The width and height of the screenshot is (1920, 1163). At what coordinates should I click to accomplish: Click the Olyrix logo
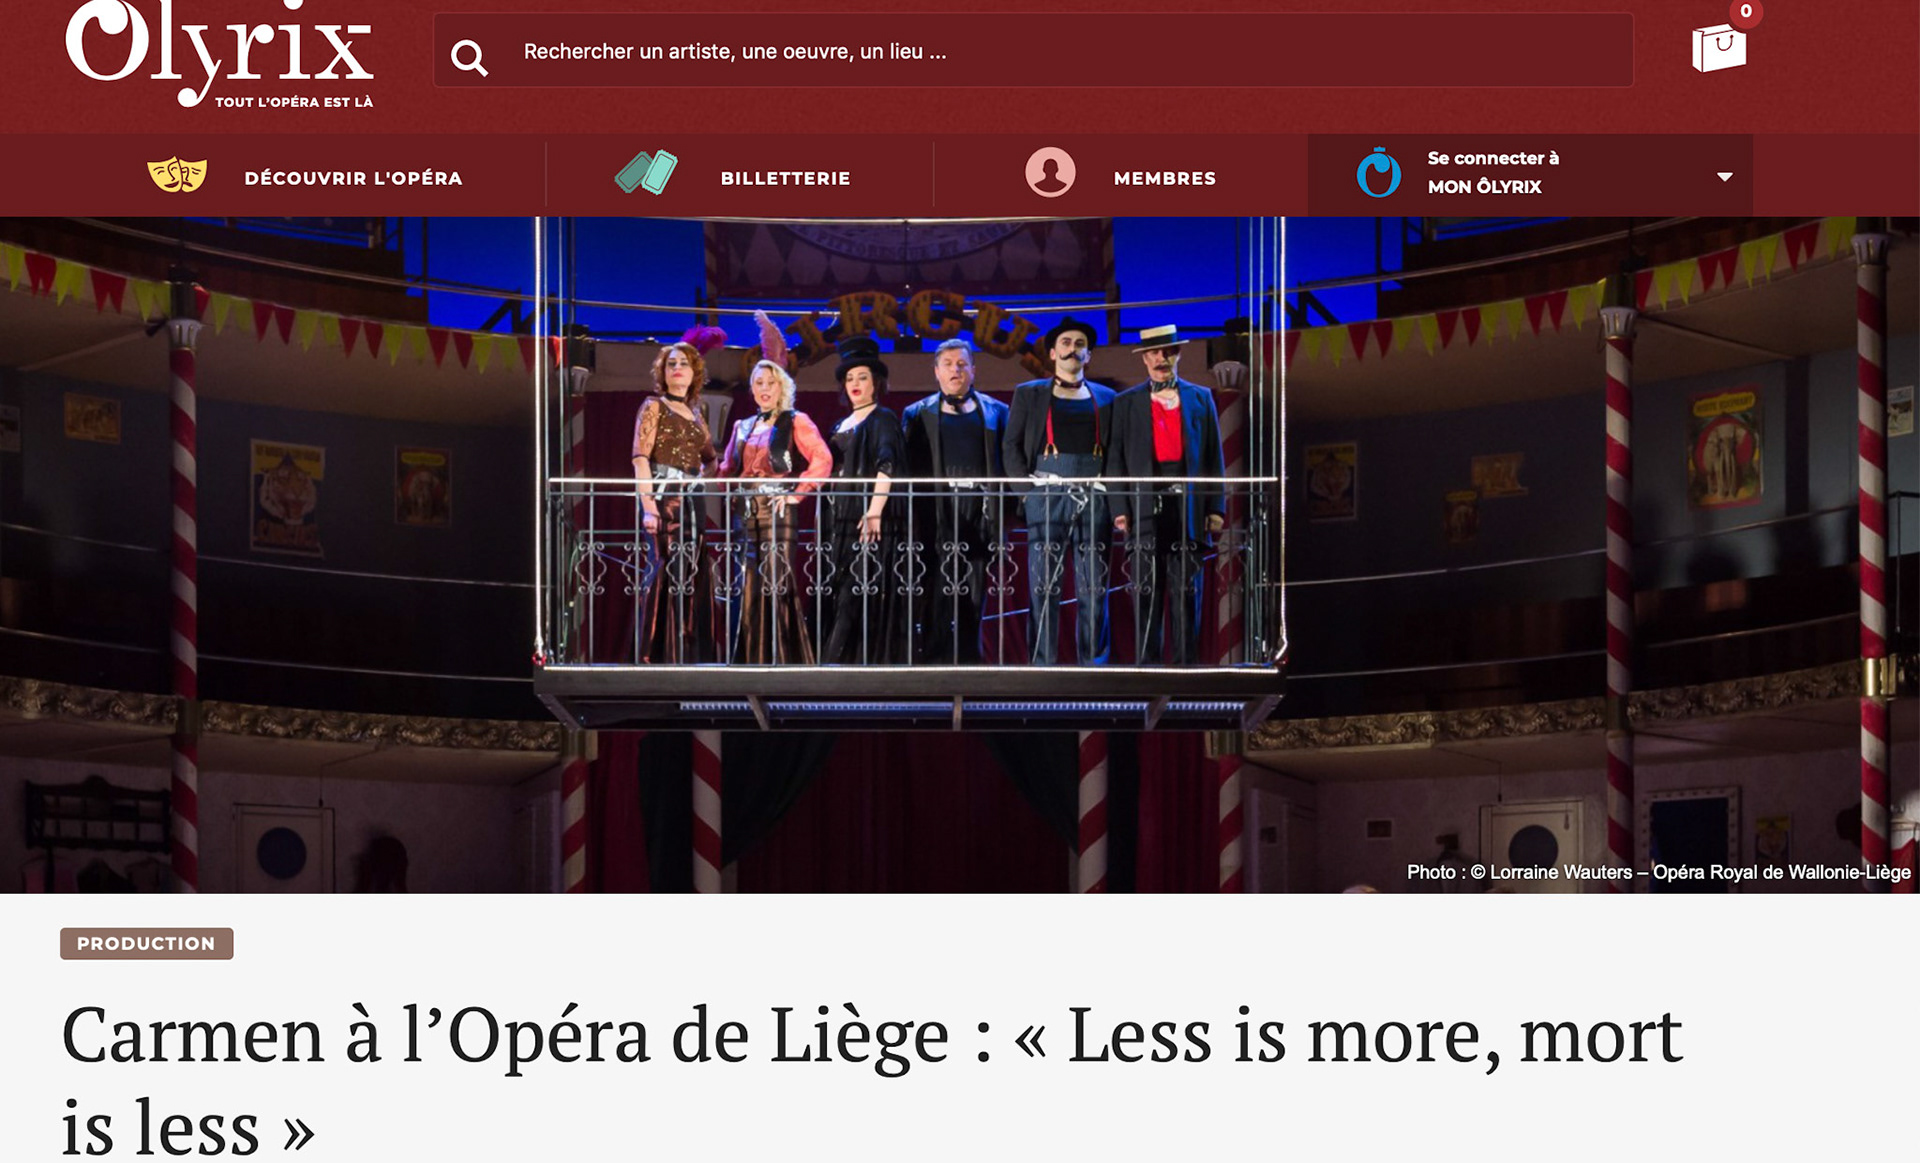(219, 53)
